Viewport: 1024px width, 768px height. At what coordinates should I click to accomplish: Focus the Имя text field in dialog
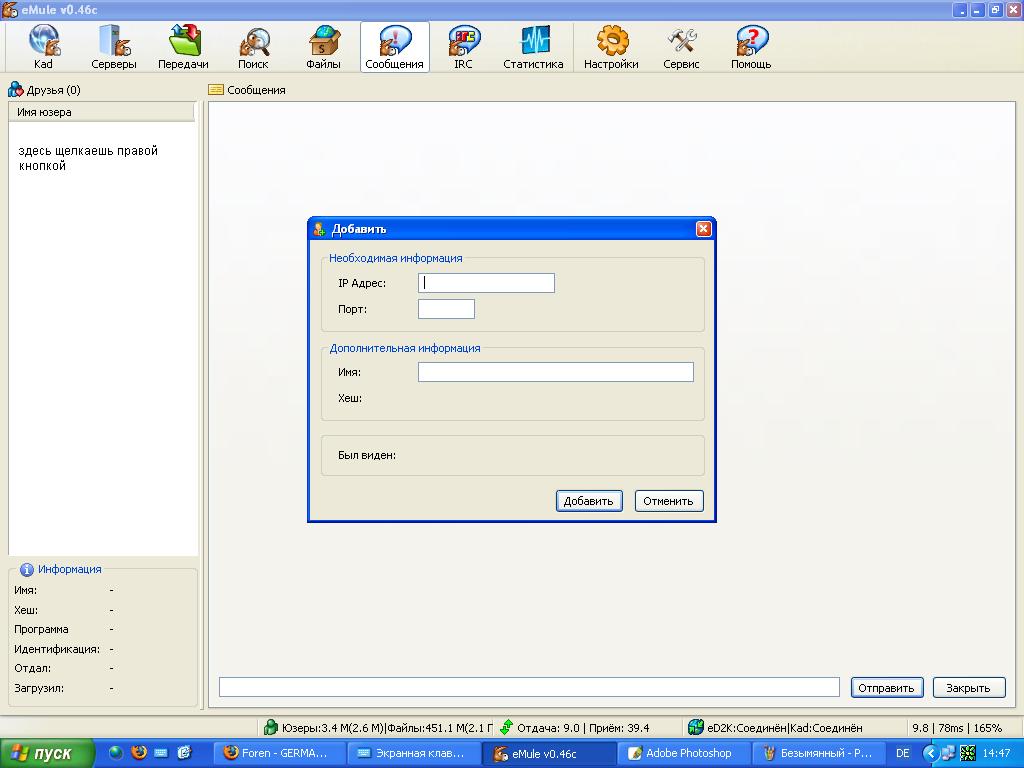[555, 372]
